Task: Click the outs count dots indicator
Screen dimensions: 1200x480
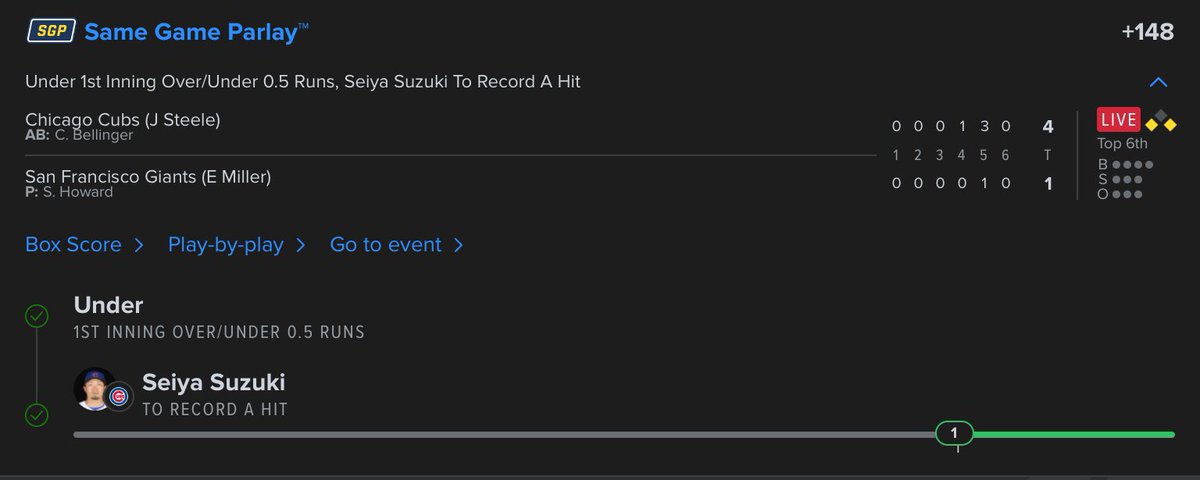Action: (1125, 194)
